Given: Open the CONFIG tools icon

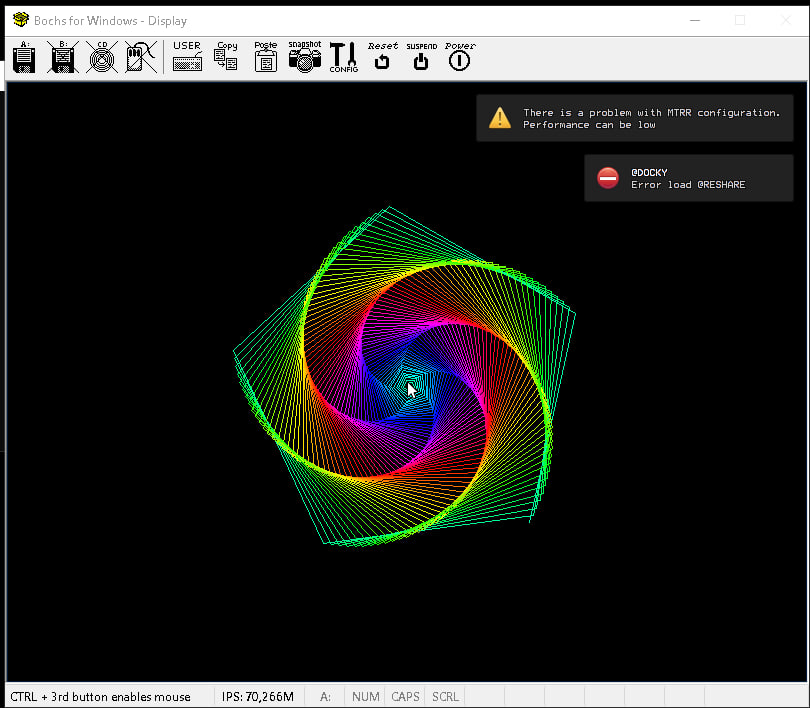Looking at the screenshot, I should pyautogui.click(x=343, y=58).
